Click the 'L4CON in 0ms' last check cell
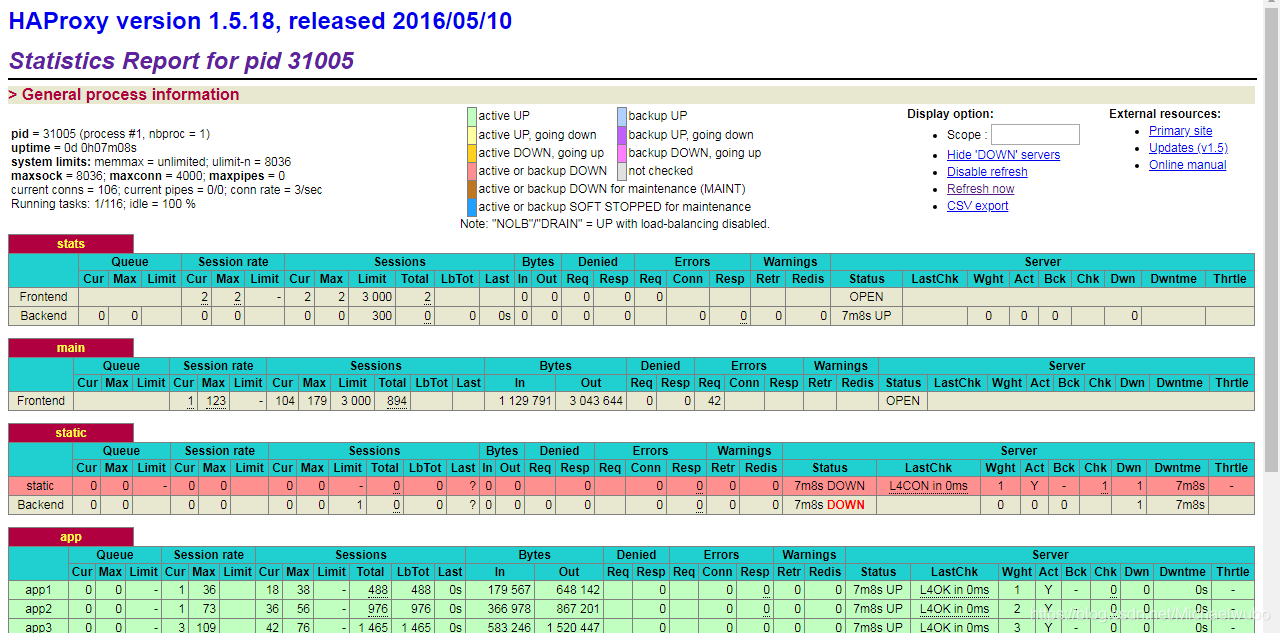This screenshot has width=1280, height=633. click(x=928, y=486)
